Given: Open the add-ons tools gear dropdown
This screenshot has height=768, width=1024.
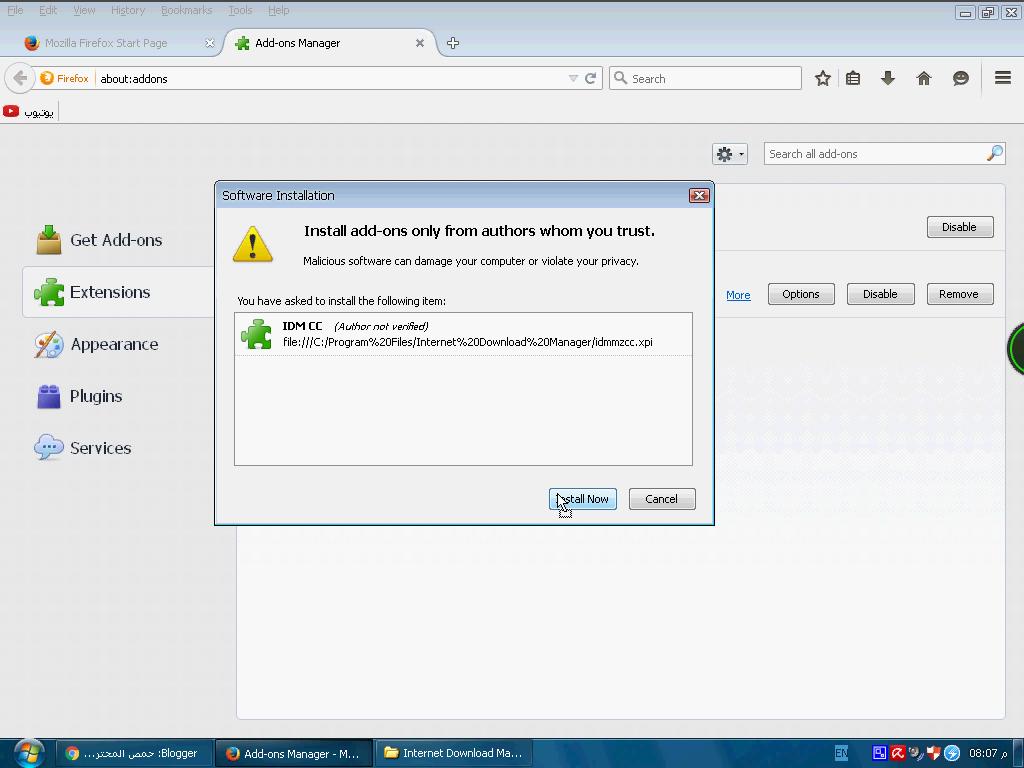Looking at the screenshot, I should 729,154.
